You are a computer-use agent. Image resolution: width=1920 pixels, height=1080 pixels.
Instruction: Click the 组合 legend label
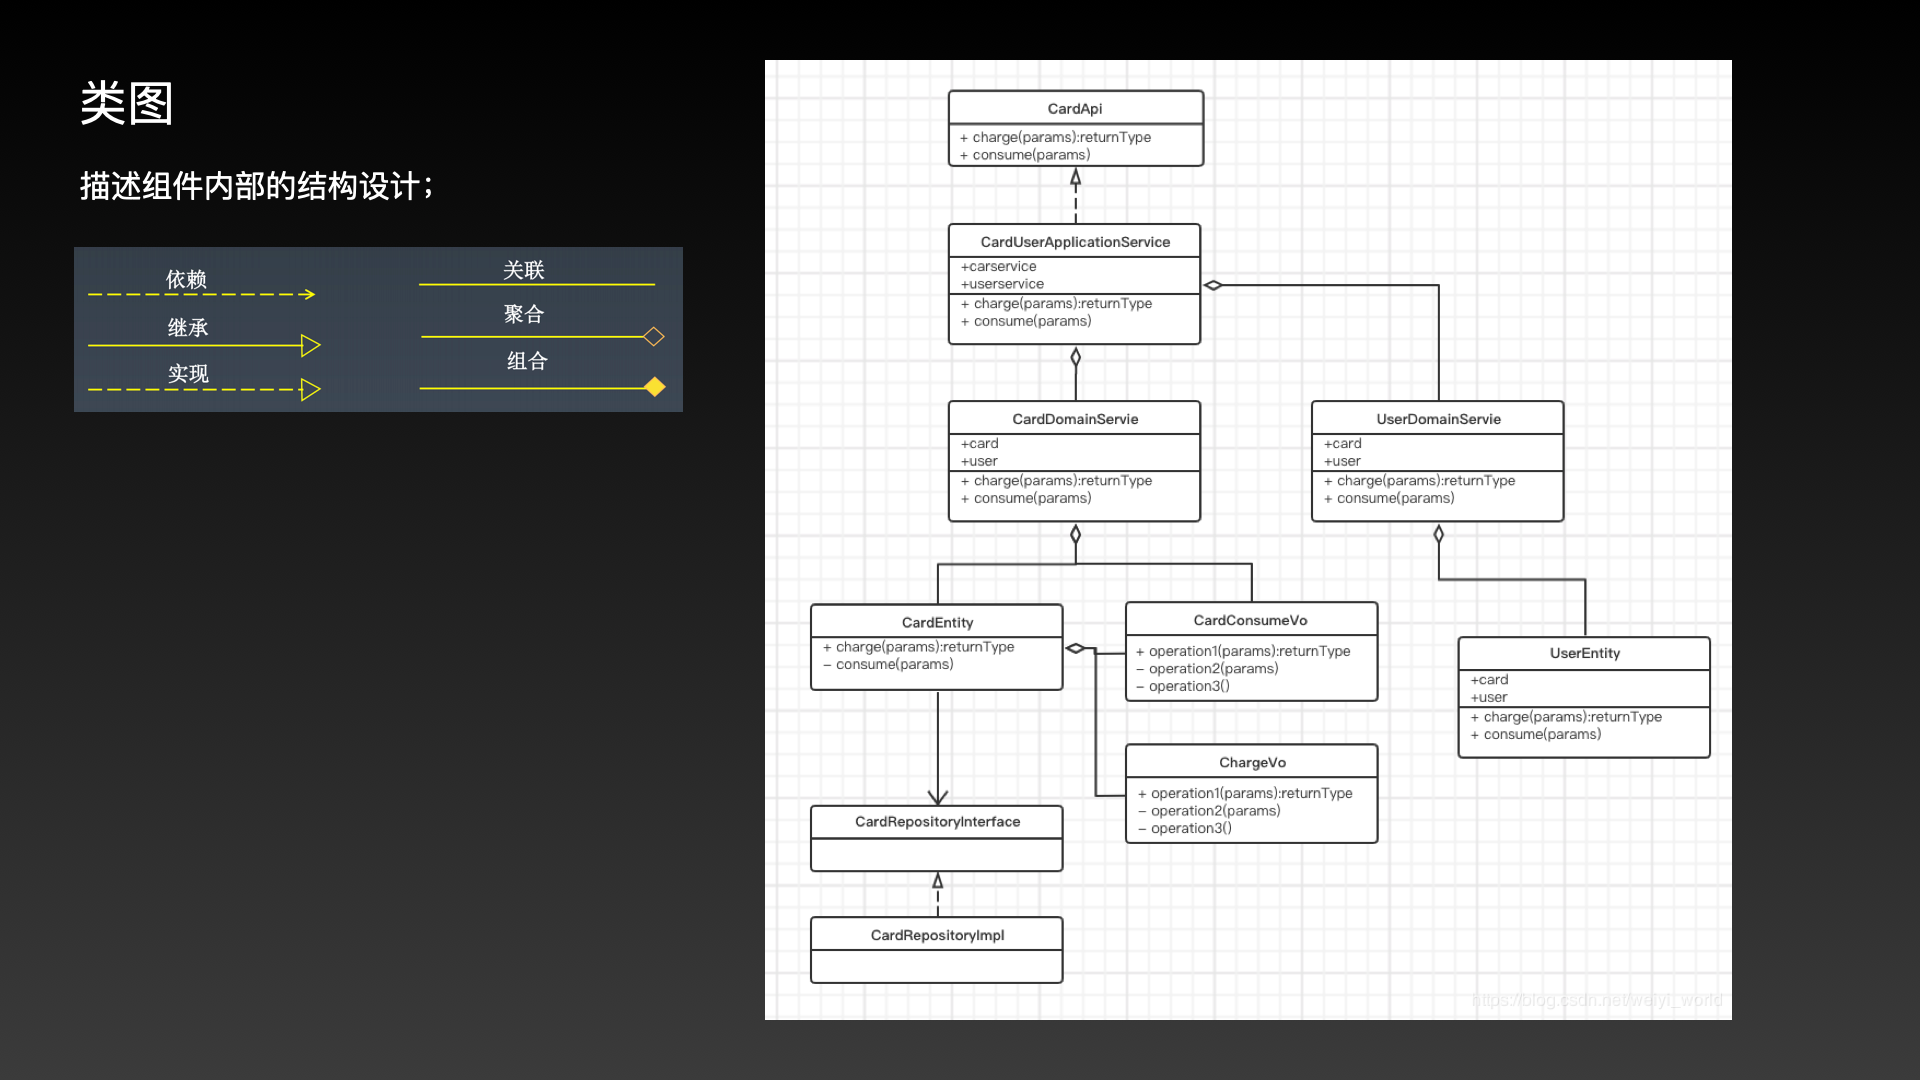[x=527, y=361]
